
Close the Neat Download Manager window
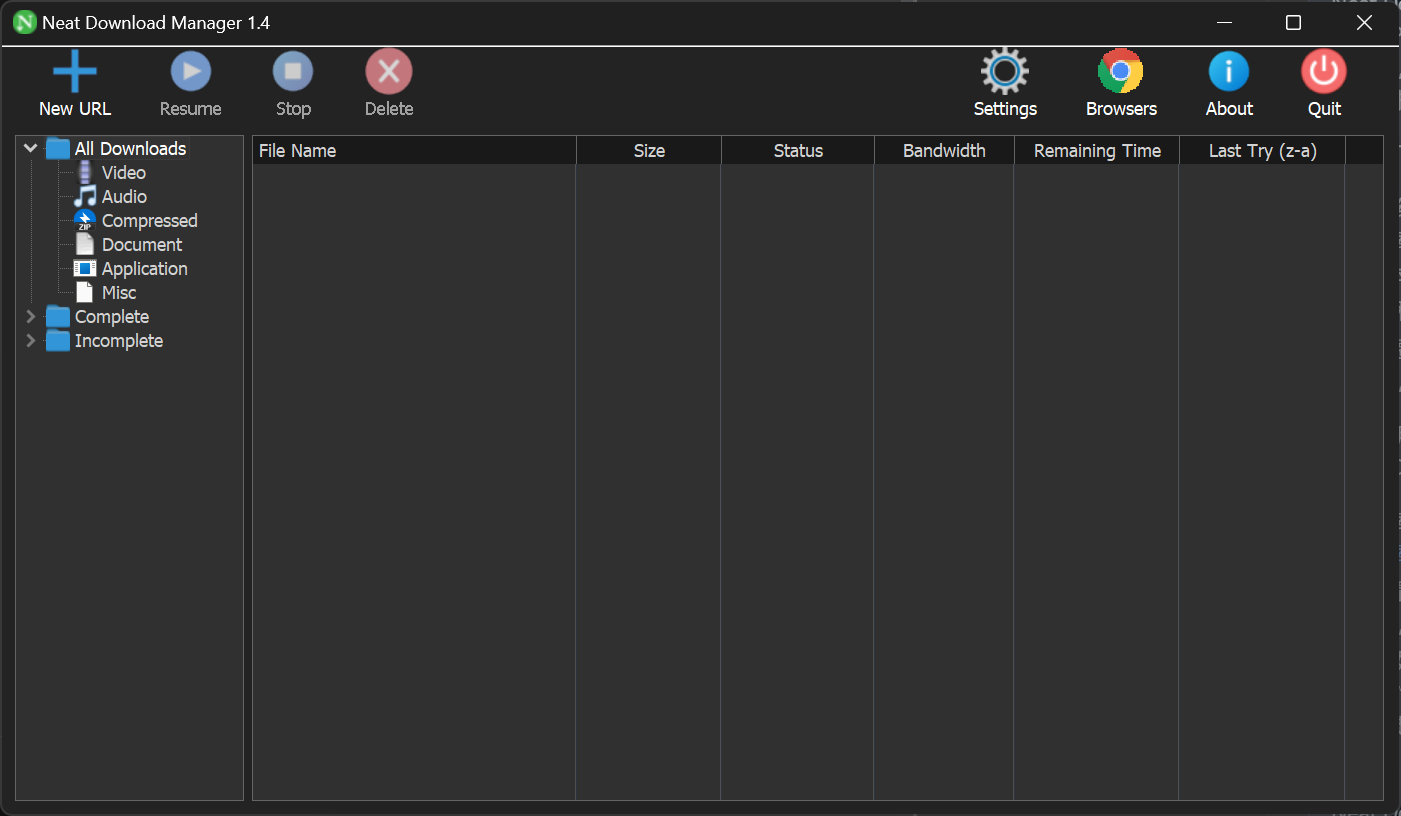pos(1364,23)
